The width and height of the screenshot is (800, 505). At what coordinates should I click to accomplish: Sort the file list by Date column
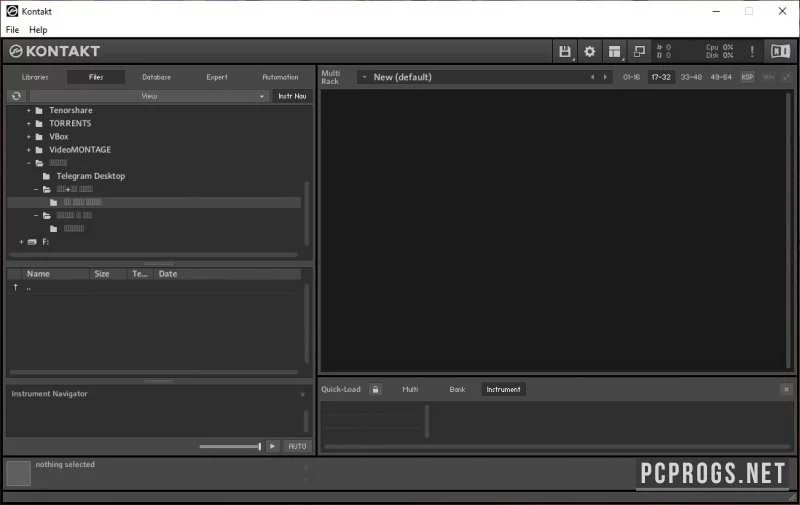[228, 274]
